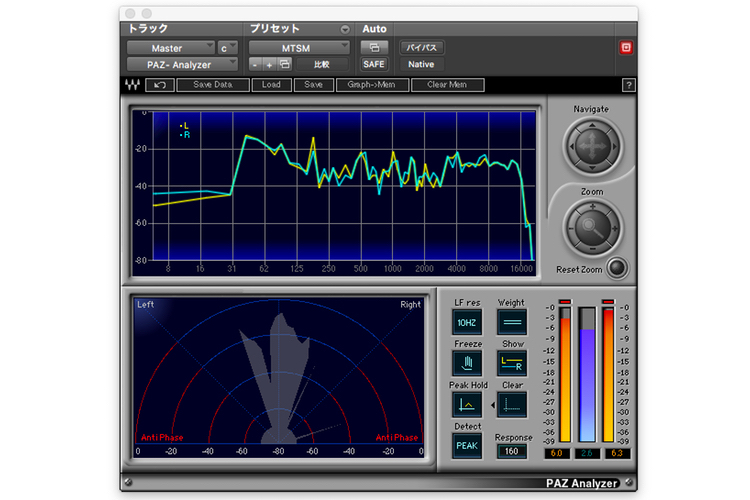Image resolution: width=750 pixels, height=500 pixels.
Task: Click the left meter red clip indicator
Action: point(565,301)
